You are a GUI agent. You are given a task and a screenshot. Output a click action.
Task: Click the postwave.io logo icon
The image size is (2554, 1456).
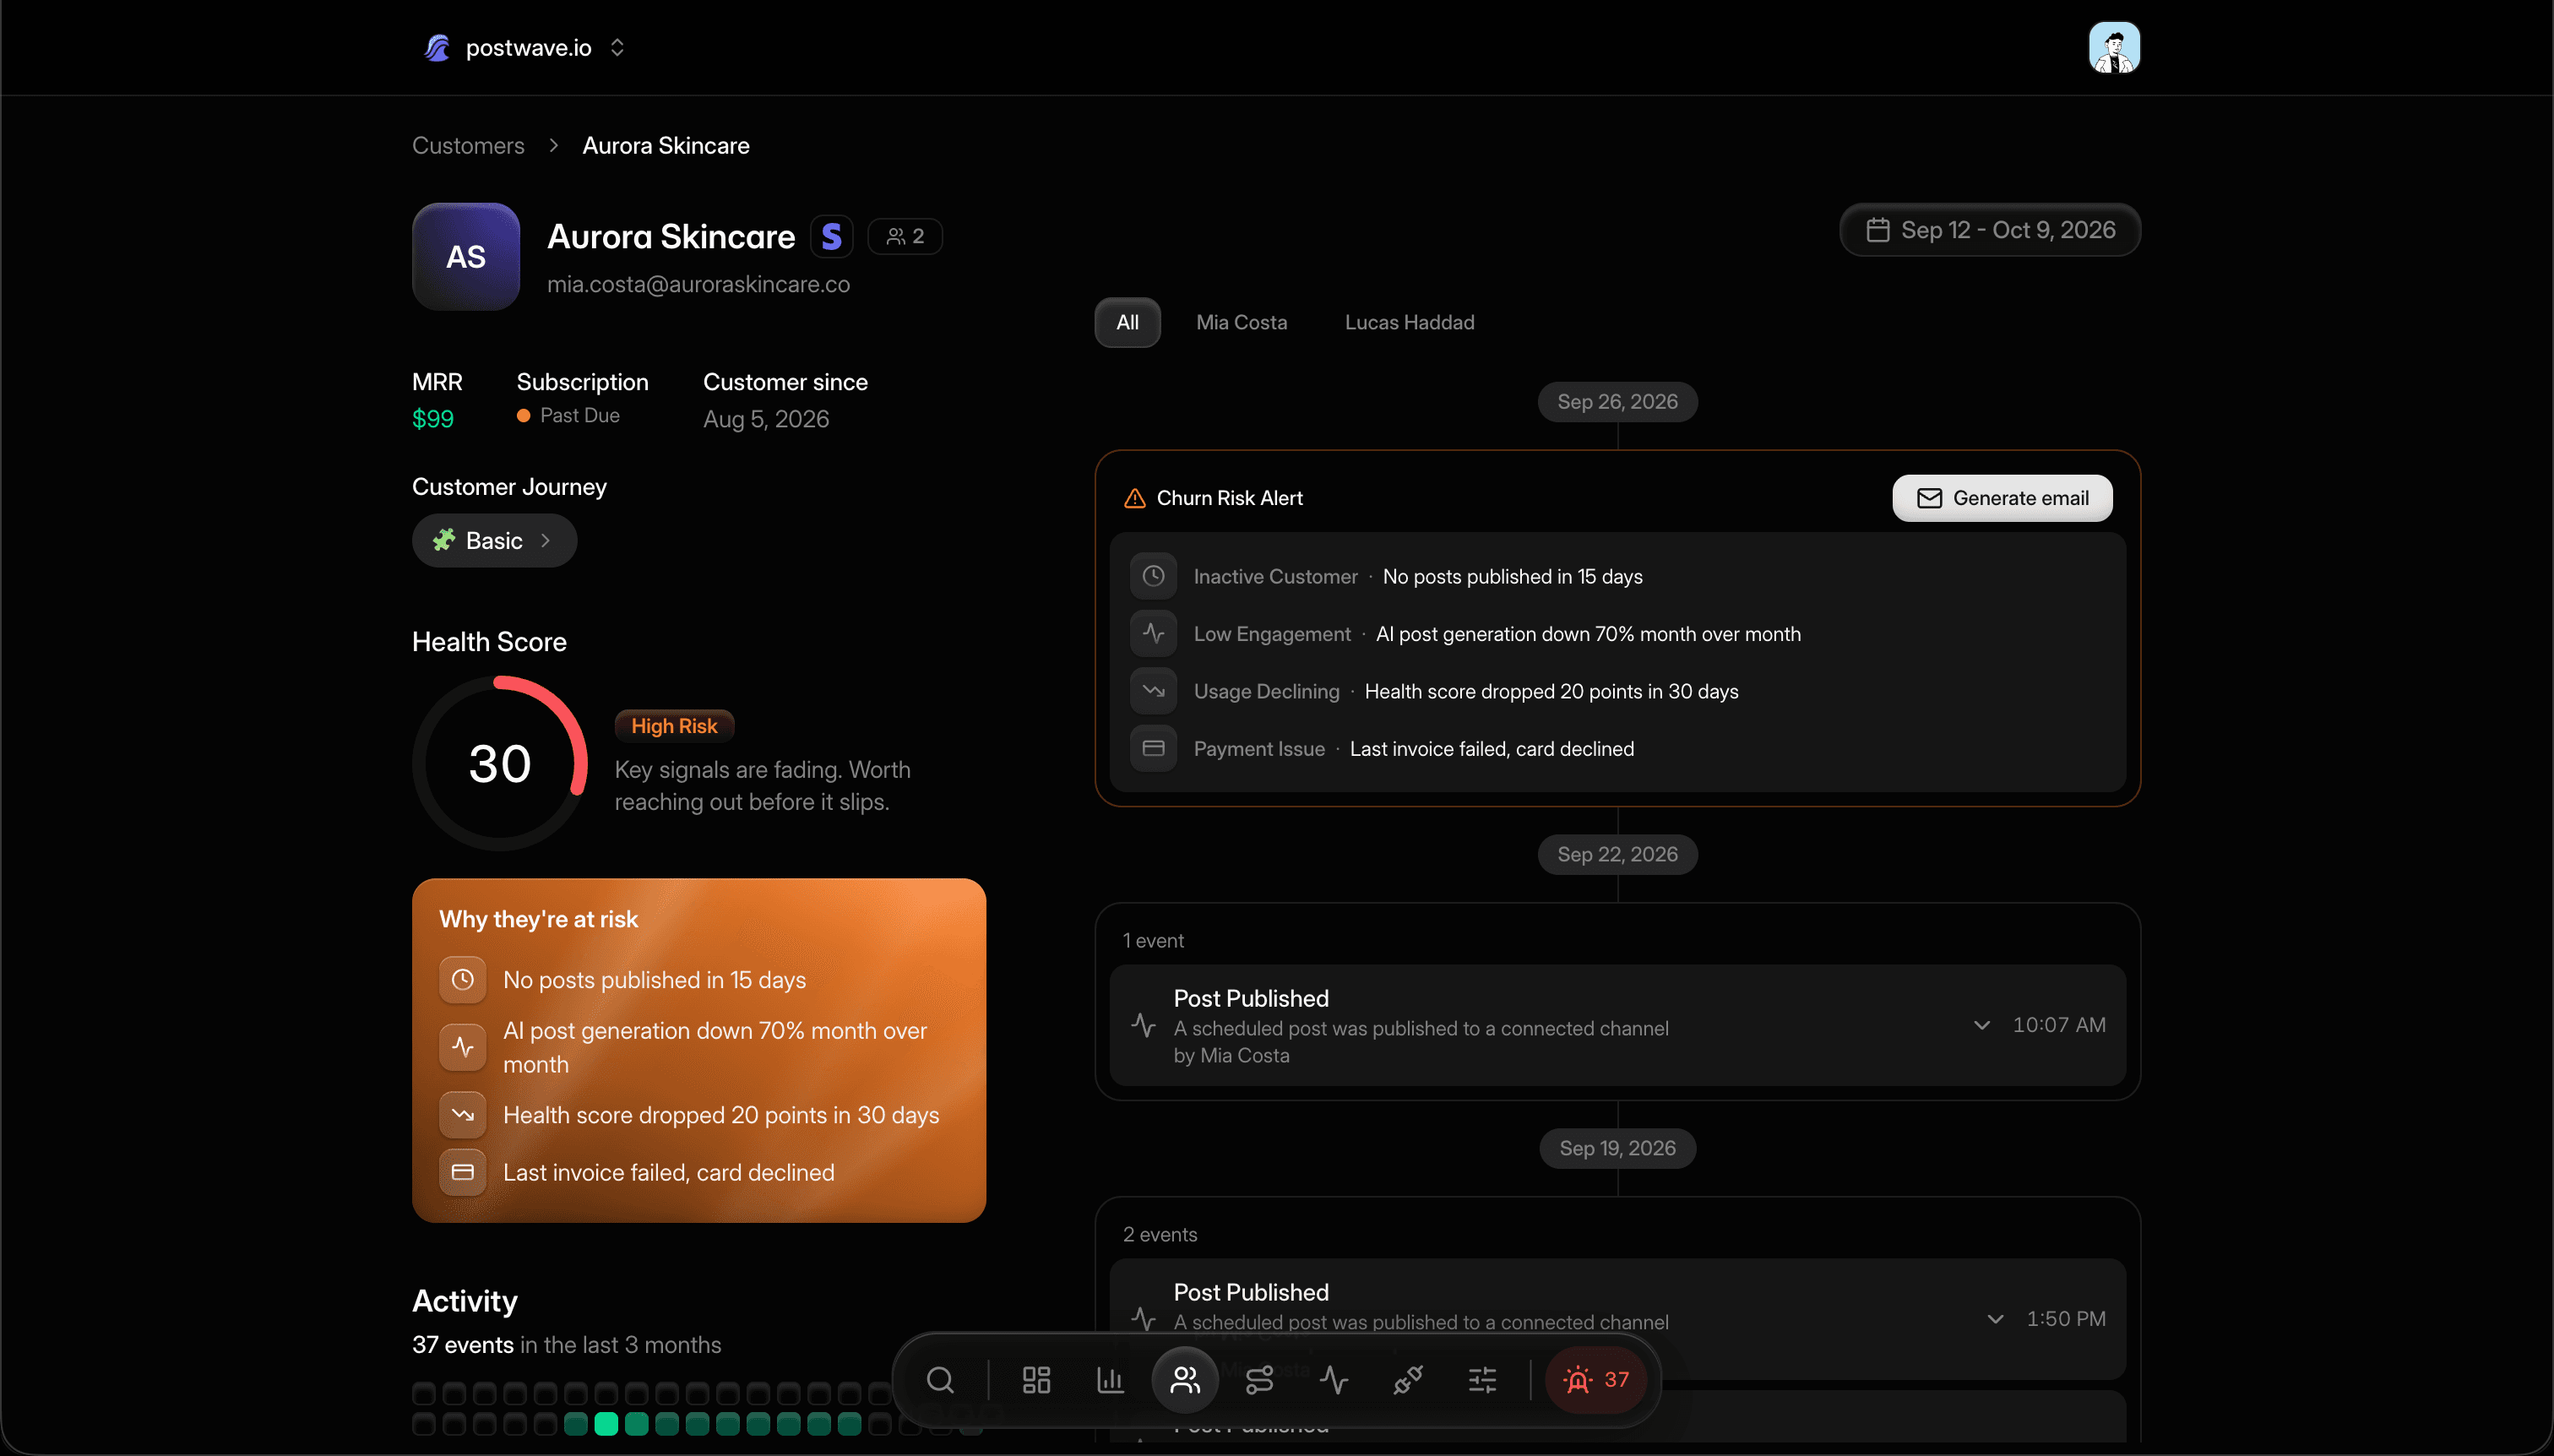click(437, 47)
